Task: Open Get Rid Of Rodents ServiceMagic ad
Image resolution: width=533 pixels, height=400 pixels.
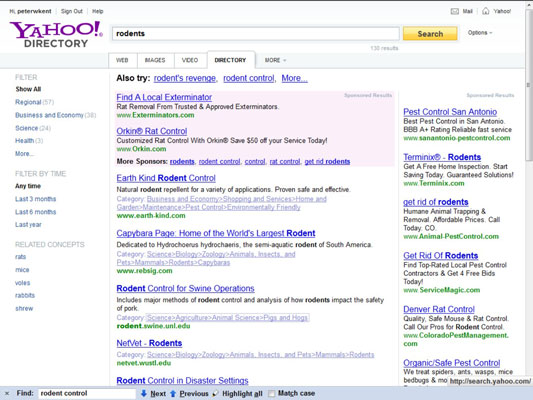Action: click(x=441, y=256)
